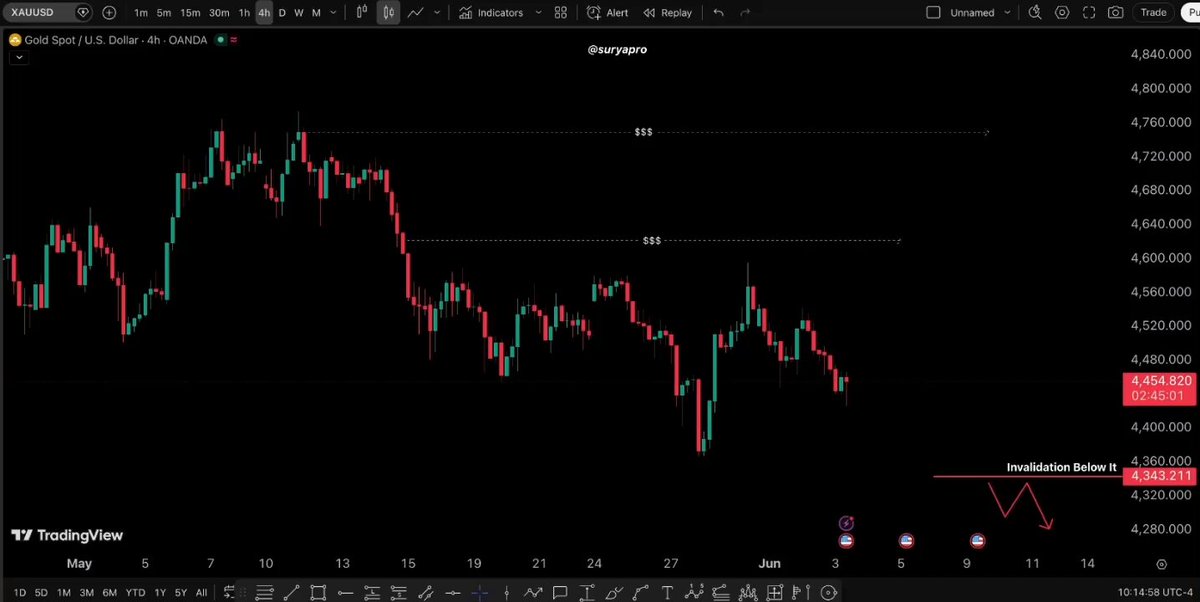Viewport: 1200px width, 602px height.
Task: Take a chart snapshot with camera icon
Action: coord(1115,13)
